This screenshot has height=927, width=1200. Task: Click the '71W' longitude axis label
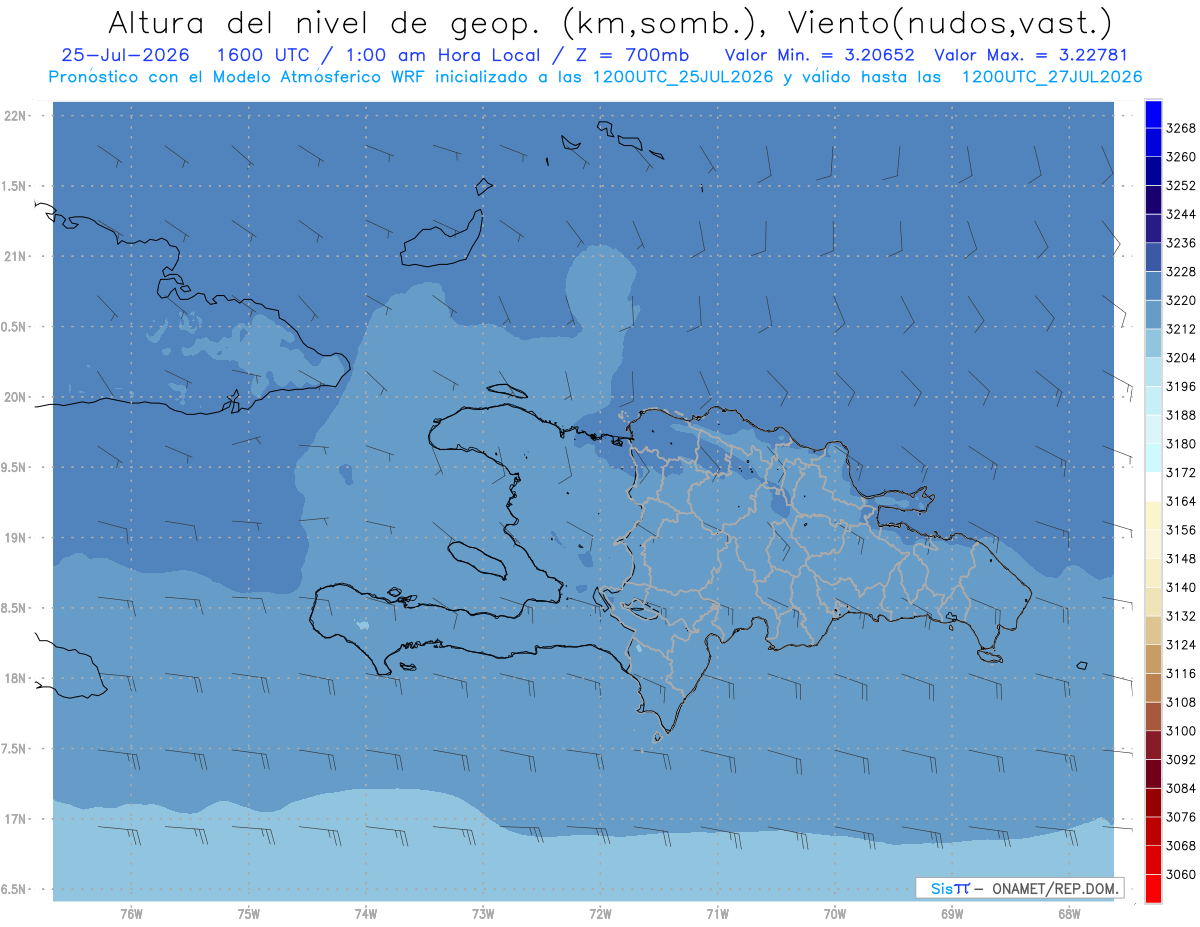717,914
